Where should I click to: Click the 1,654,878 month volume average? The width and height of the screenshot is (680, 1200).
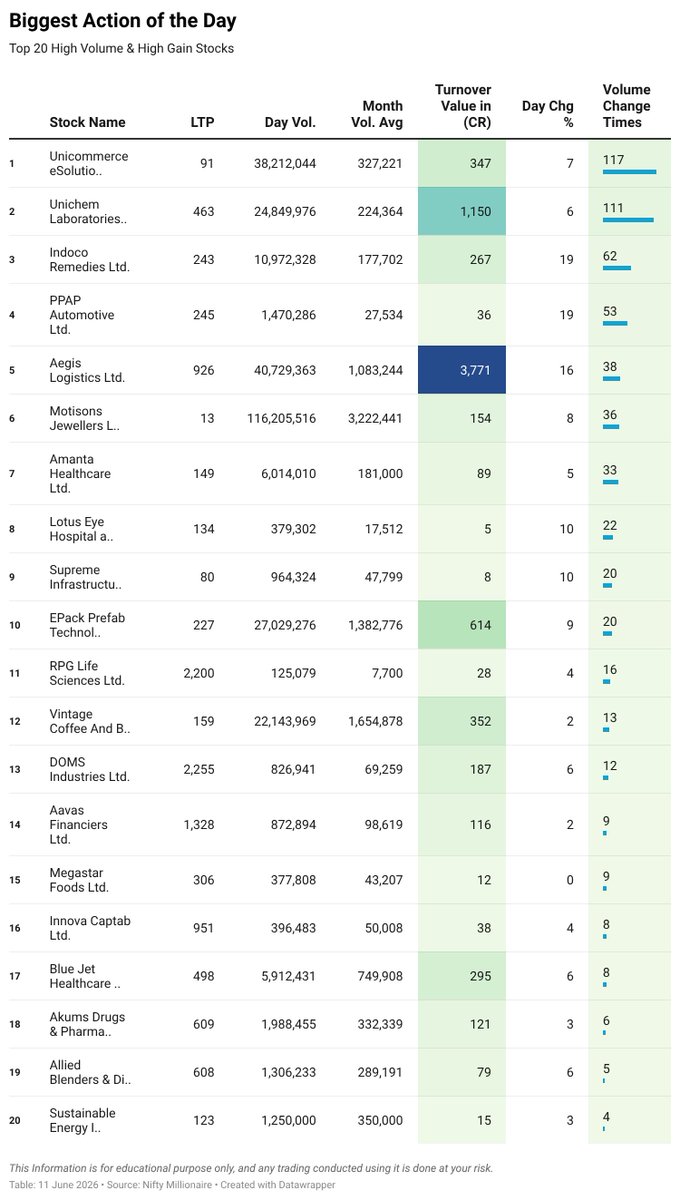pos(376,721)
